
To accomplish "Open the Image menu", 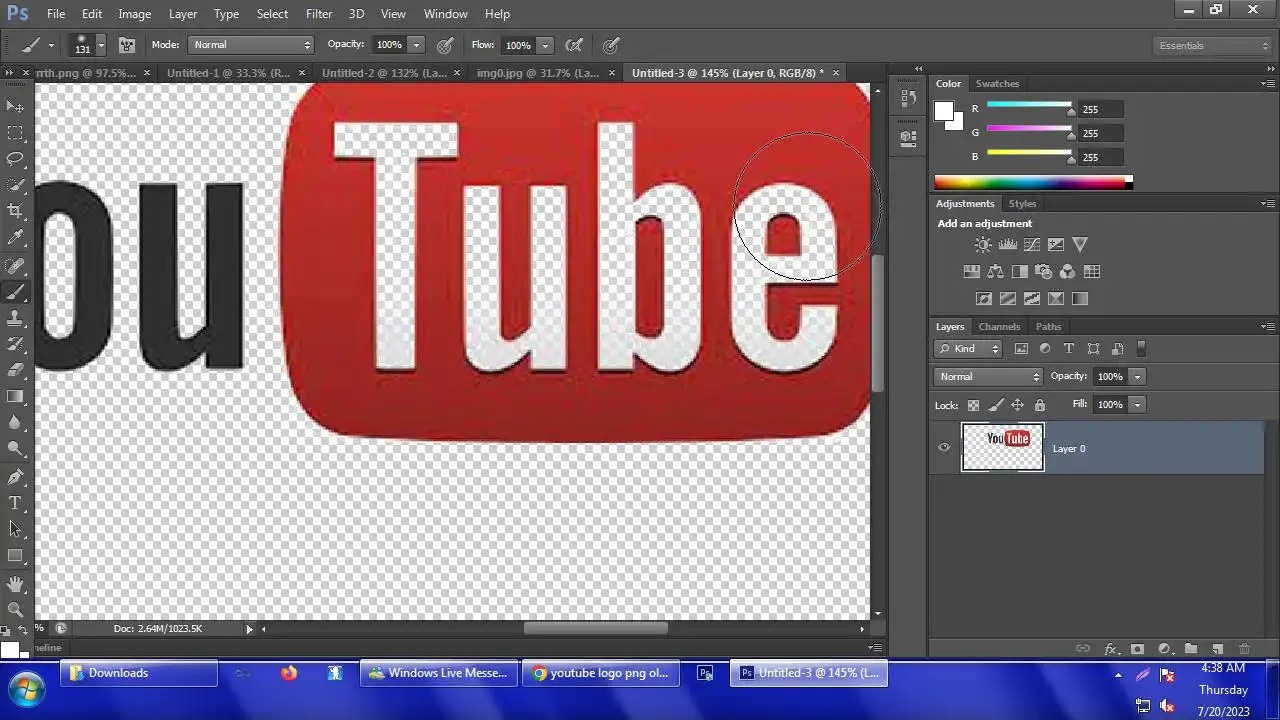I will [x=135, y=14].
